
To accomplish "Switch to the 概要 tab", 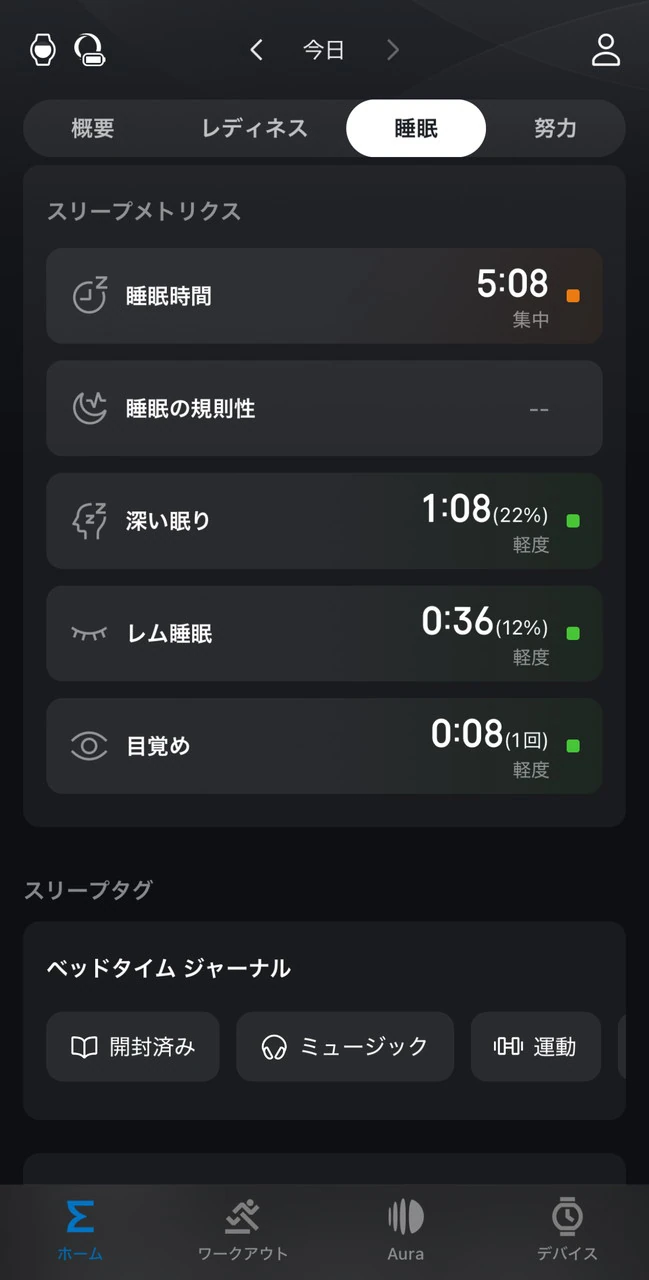I will pyautogui.click(x=93, y=129).
